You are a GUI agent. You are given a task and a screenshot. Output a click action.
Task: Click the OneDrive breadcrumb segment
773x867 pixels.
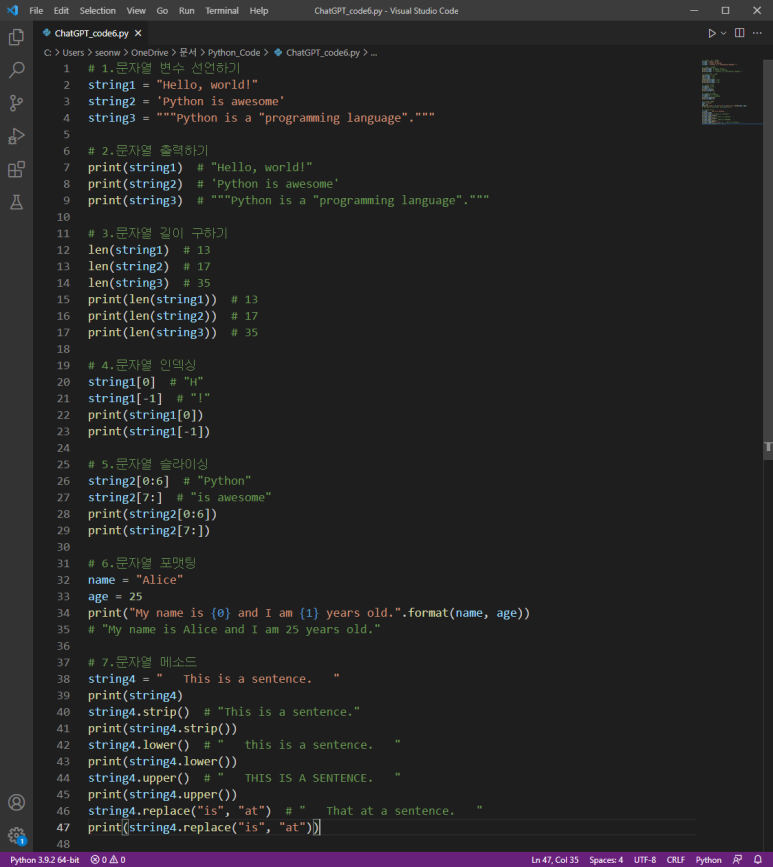tap(149, 53)
